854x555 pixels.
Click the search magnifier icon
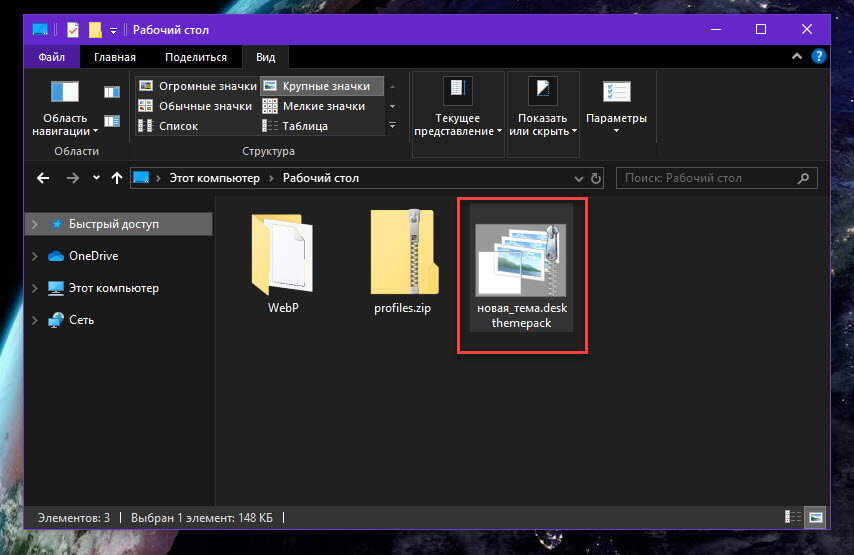pos(803,178)
